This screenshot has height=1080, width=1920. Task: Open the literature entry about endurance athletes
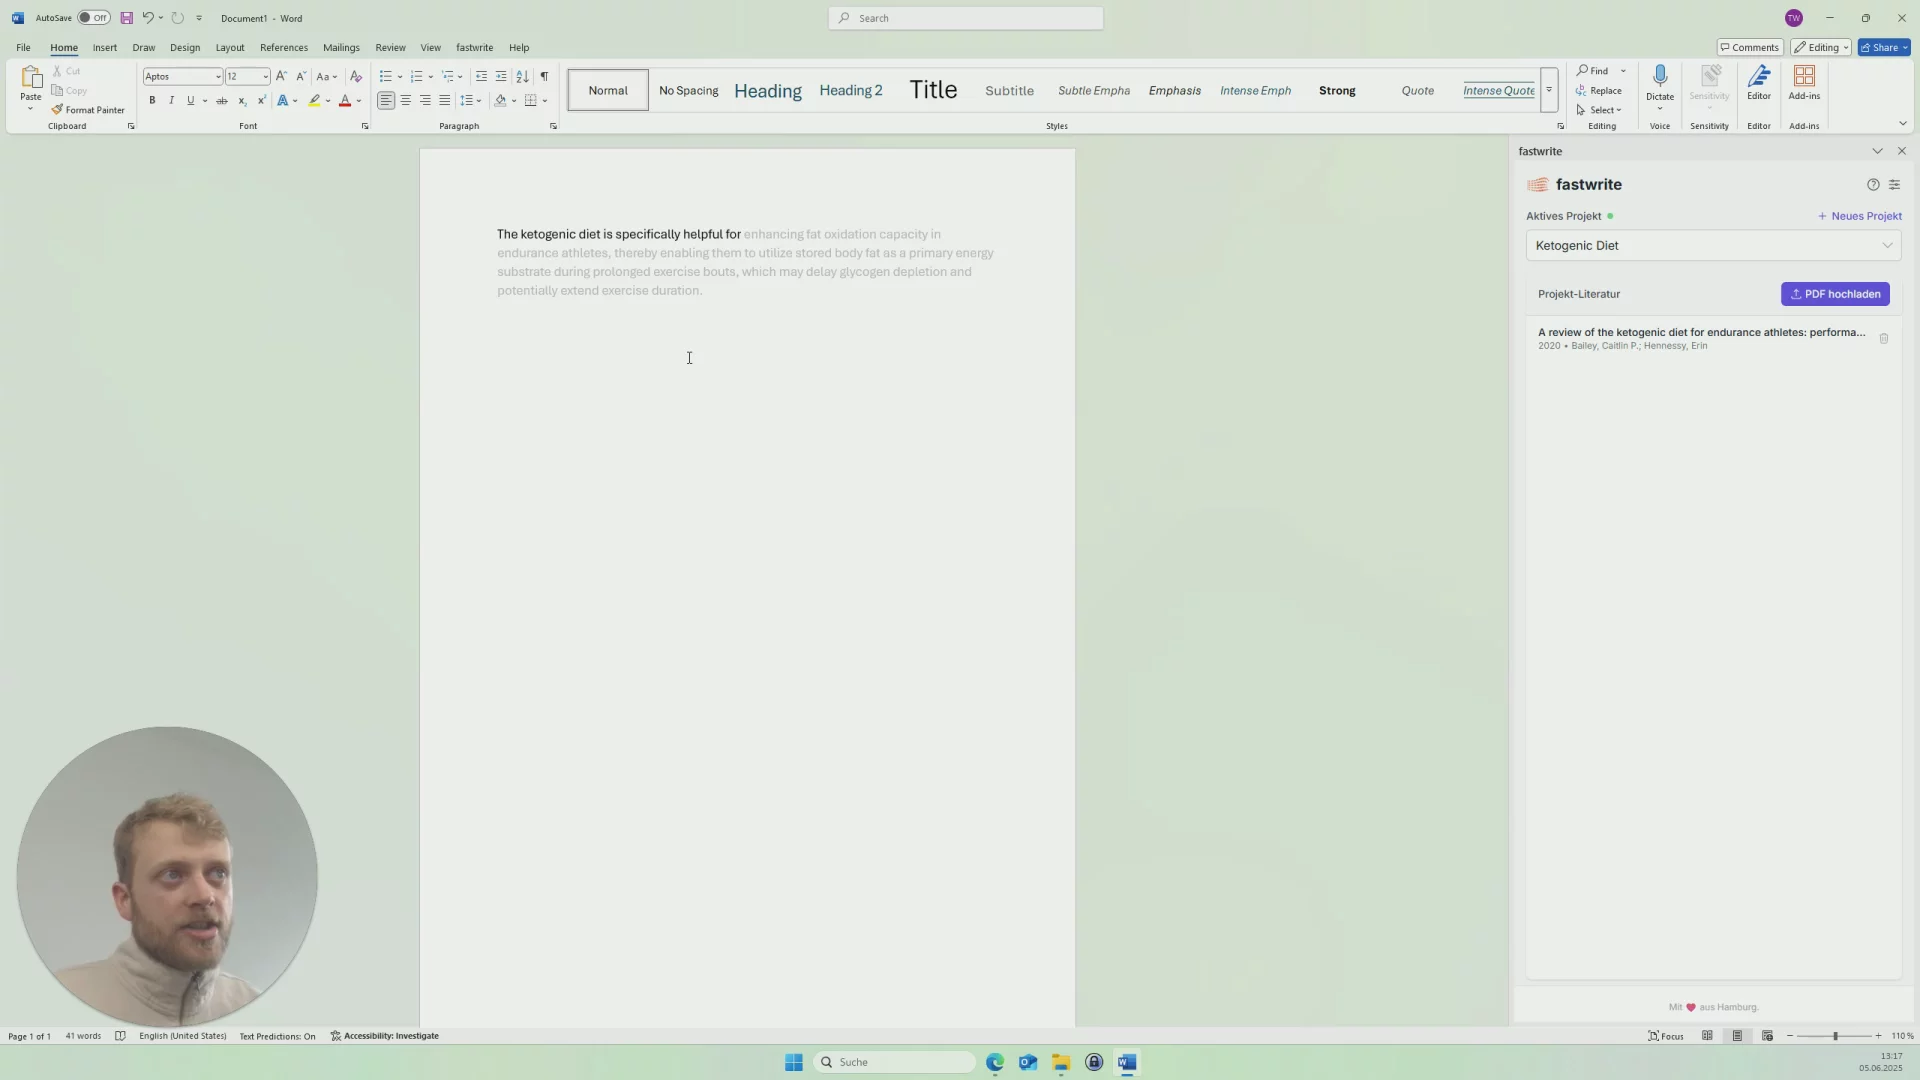[1700, 332]
